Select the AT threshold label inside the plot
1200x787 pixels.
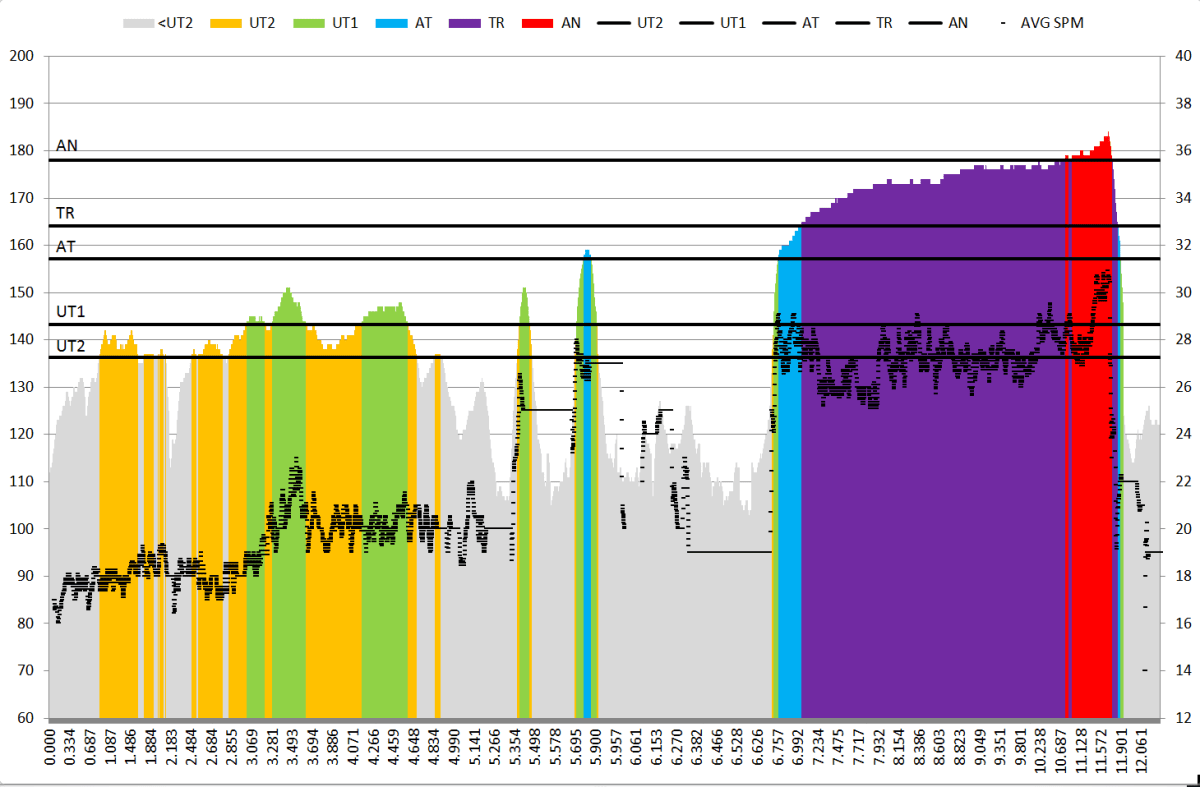65,246
